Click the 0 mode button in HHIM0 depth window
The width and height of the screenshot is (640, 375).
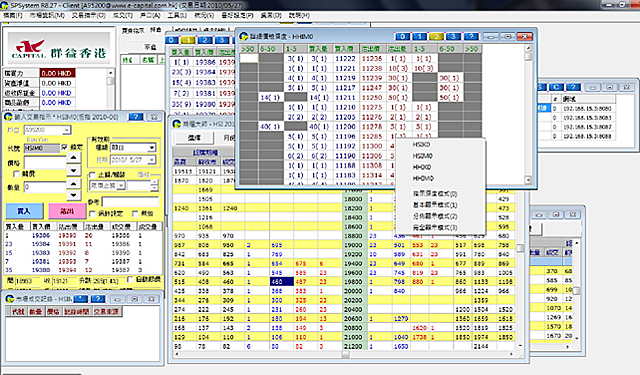[x=402, y=36]
